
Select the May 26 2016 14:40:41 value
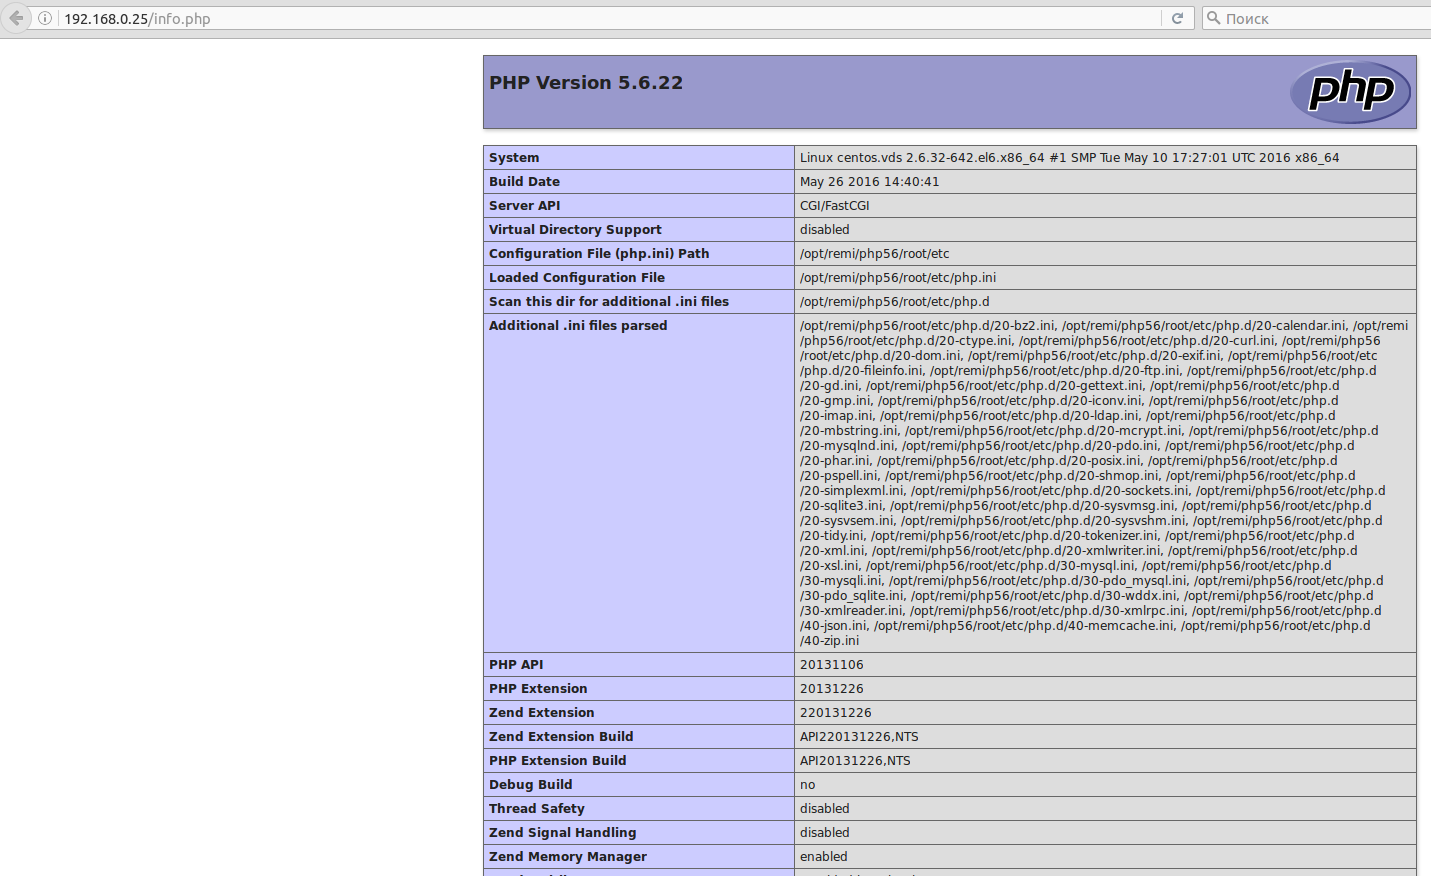(869, 182)
